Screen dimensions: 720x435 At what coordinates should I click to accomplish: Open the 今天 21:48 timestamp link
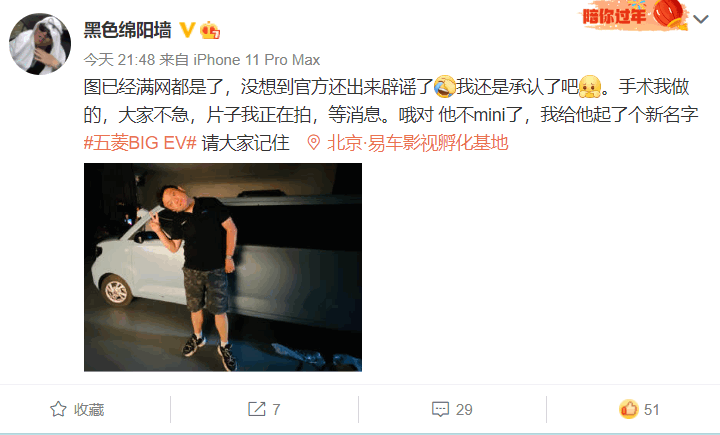[x=119, y=60]
